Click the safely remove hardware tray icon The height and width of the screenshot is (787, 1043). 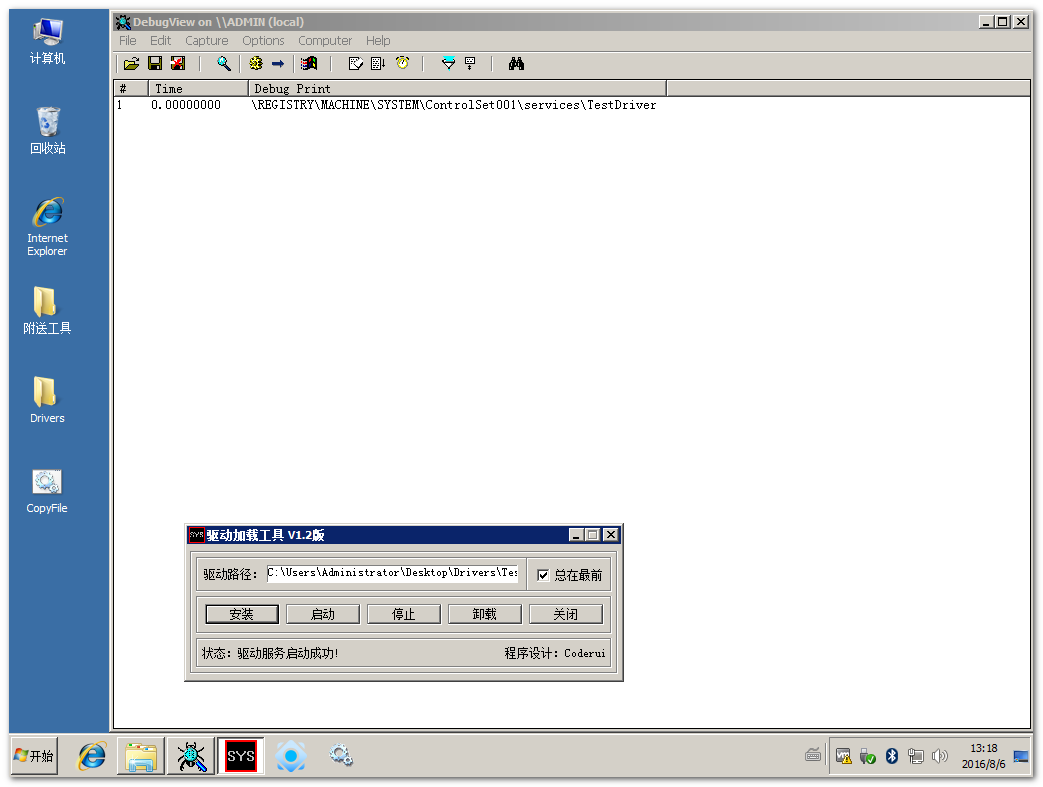coord(867,756)
